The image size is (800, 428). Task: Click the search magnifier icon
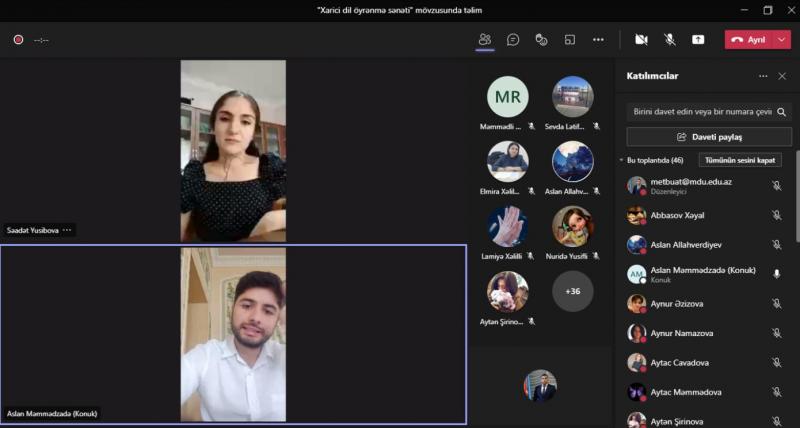click(x=782, y=112)
